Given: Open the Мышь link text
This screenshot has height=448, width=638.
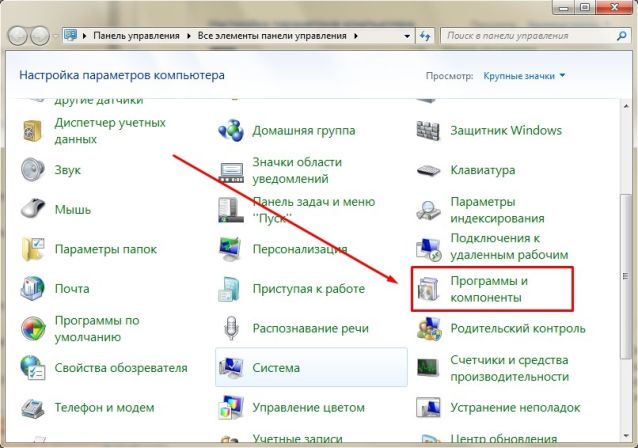Looking at the screenshot, I should 73,210.
